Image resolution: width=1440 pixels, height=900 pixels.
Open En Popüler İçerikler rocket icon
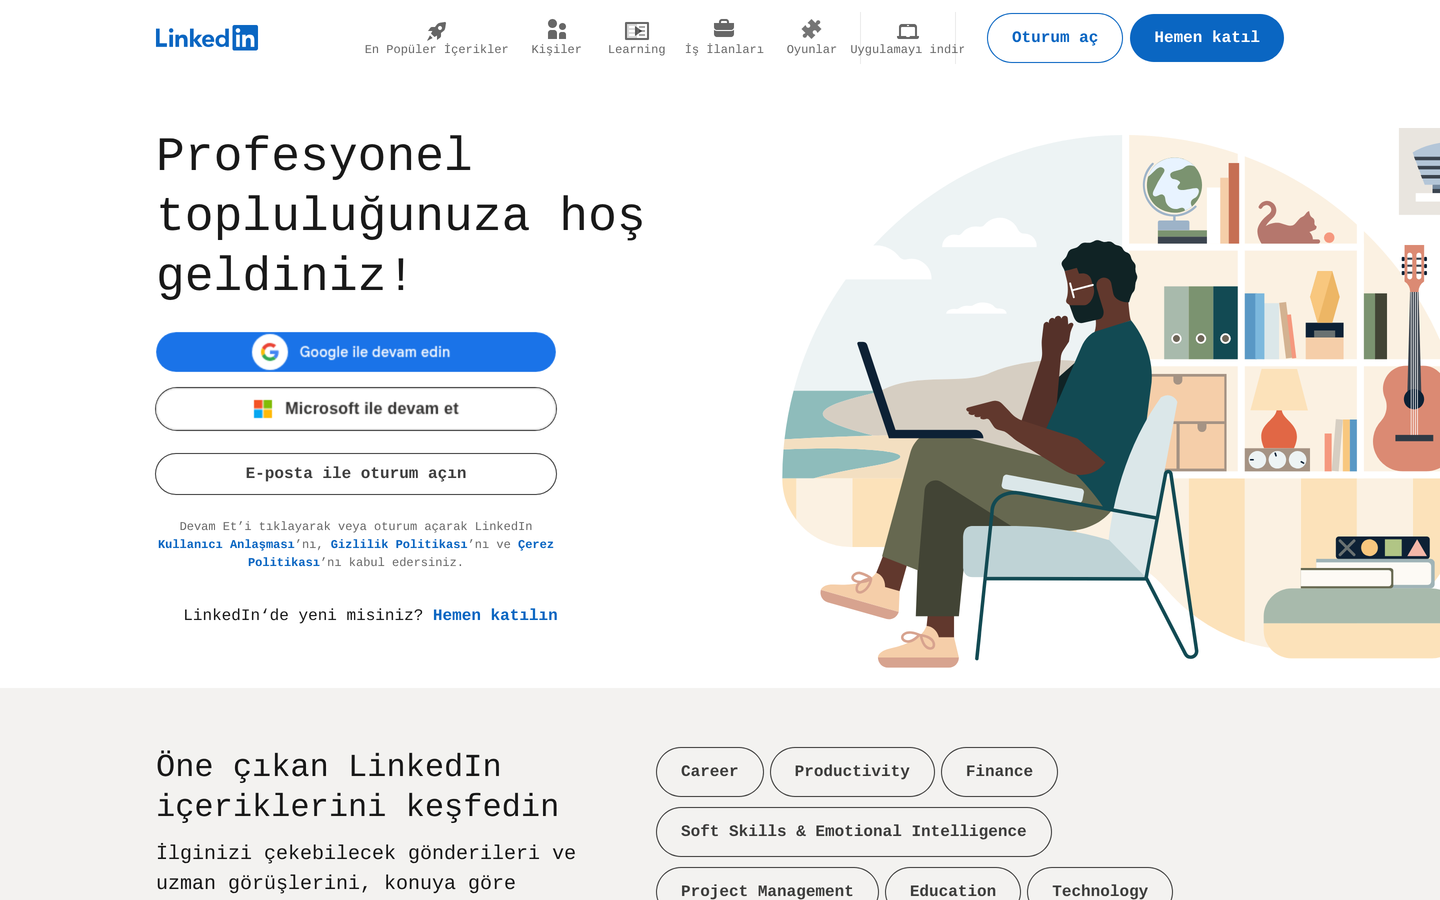437,30
